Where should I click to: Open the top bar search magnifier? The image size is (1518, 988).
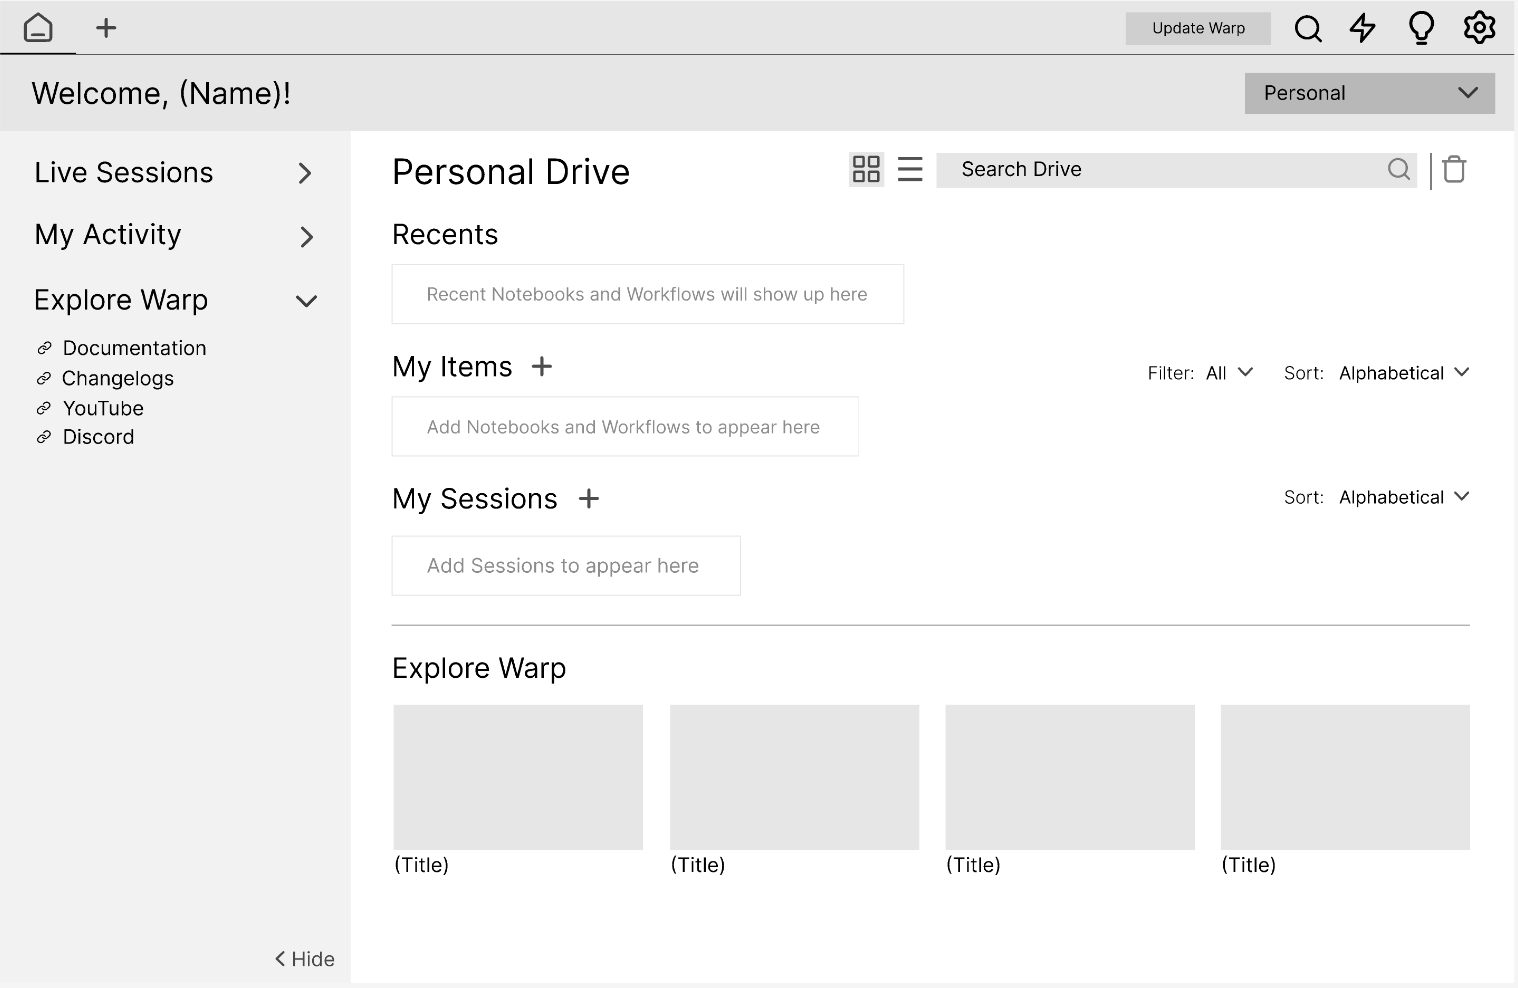pyautogui.click(x=1308, y=28)
